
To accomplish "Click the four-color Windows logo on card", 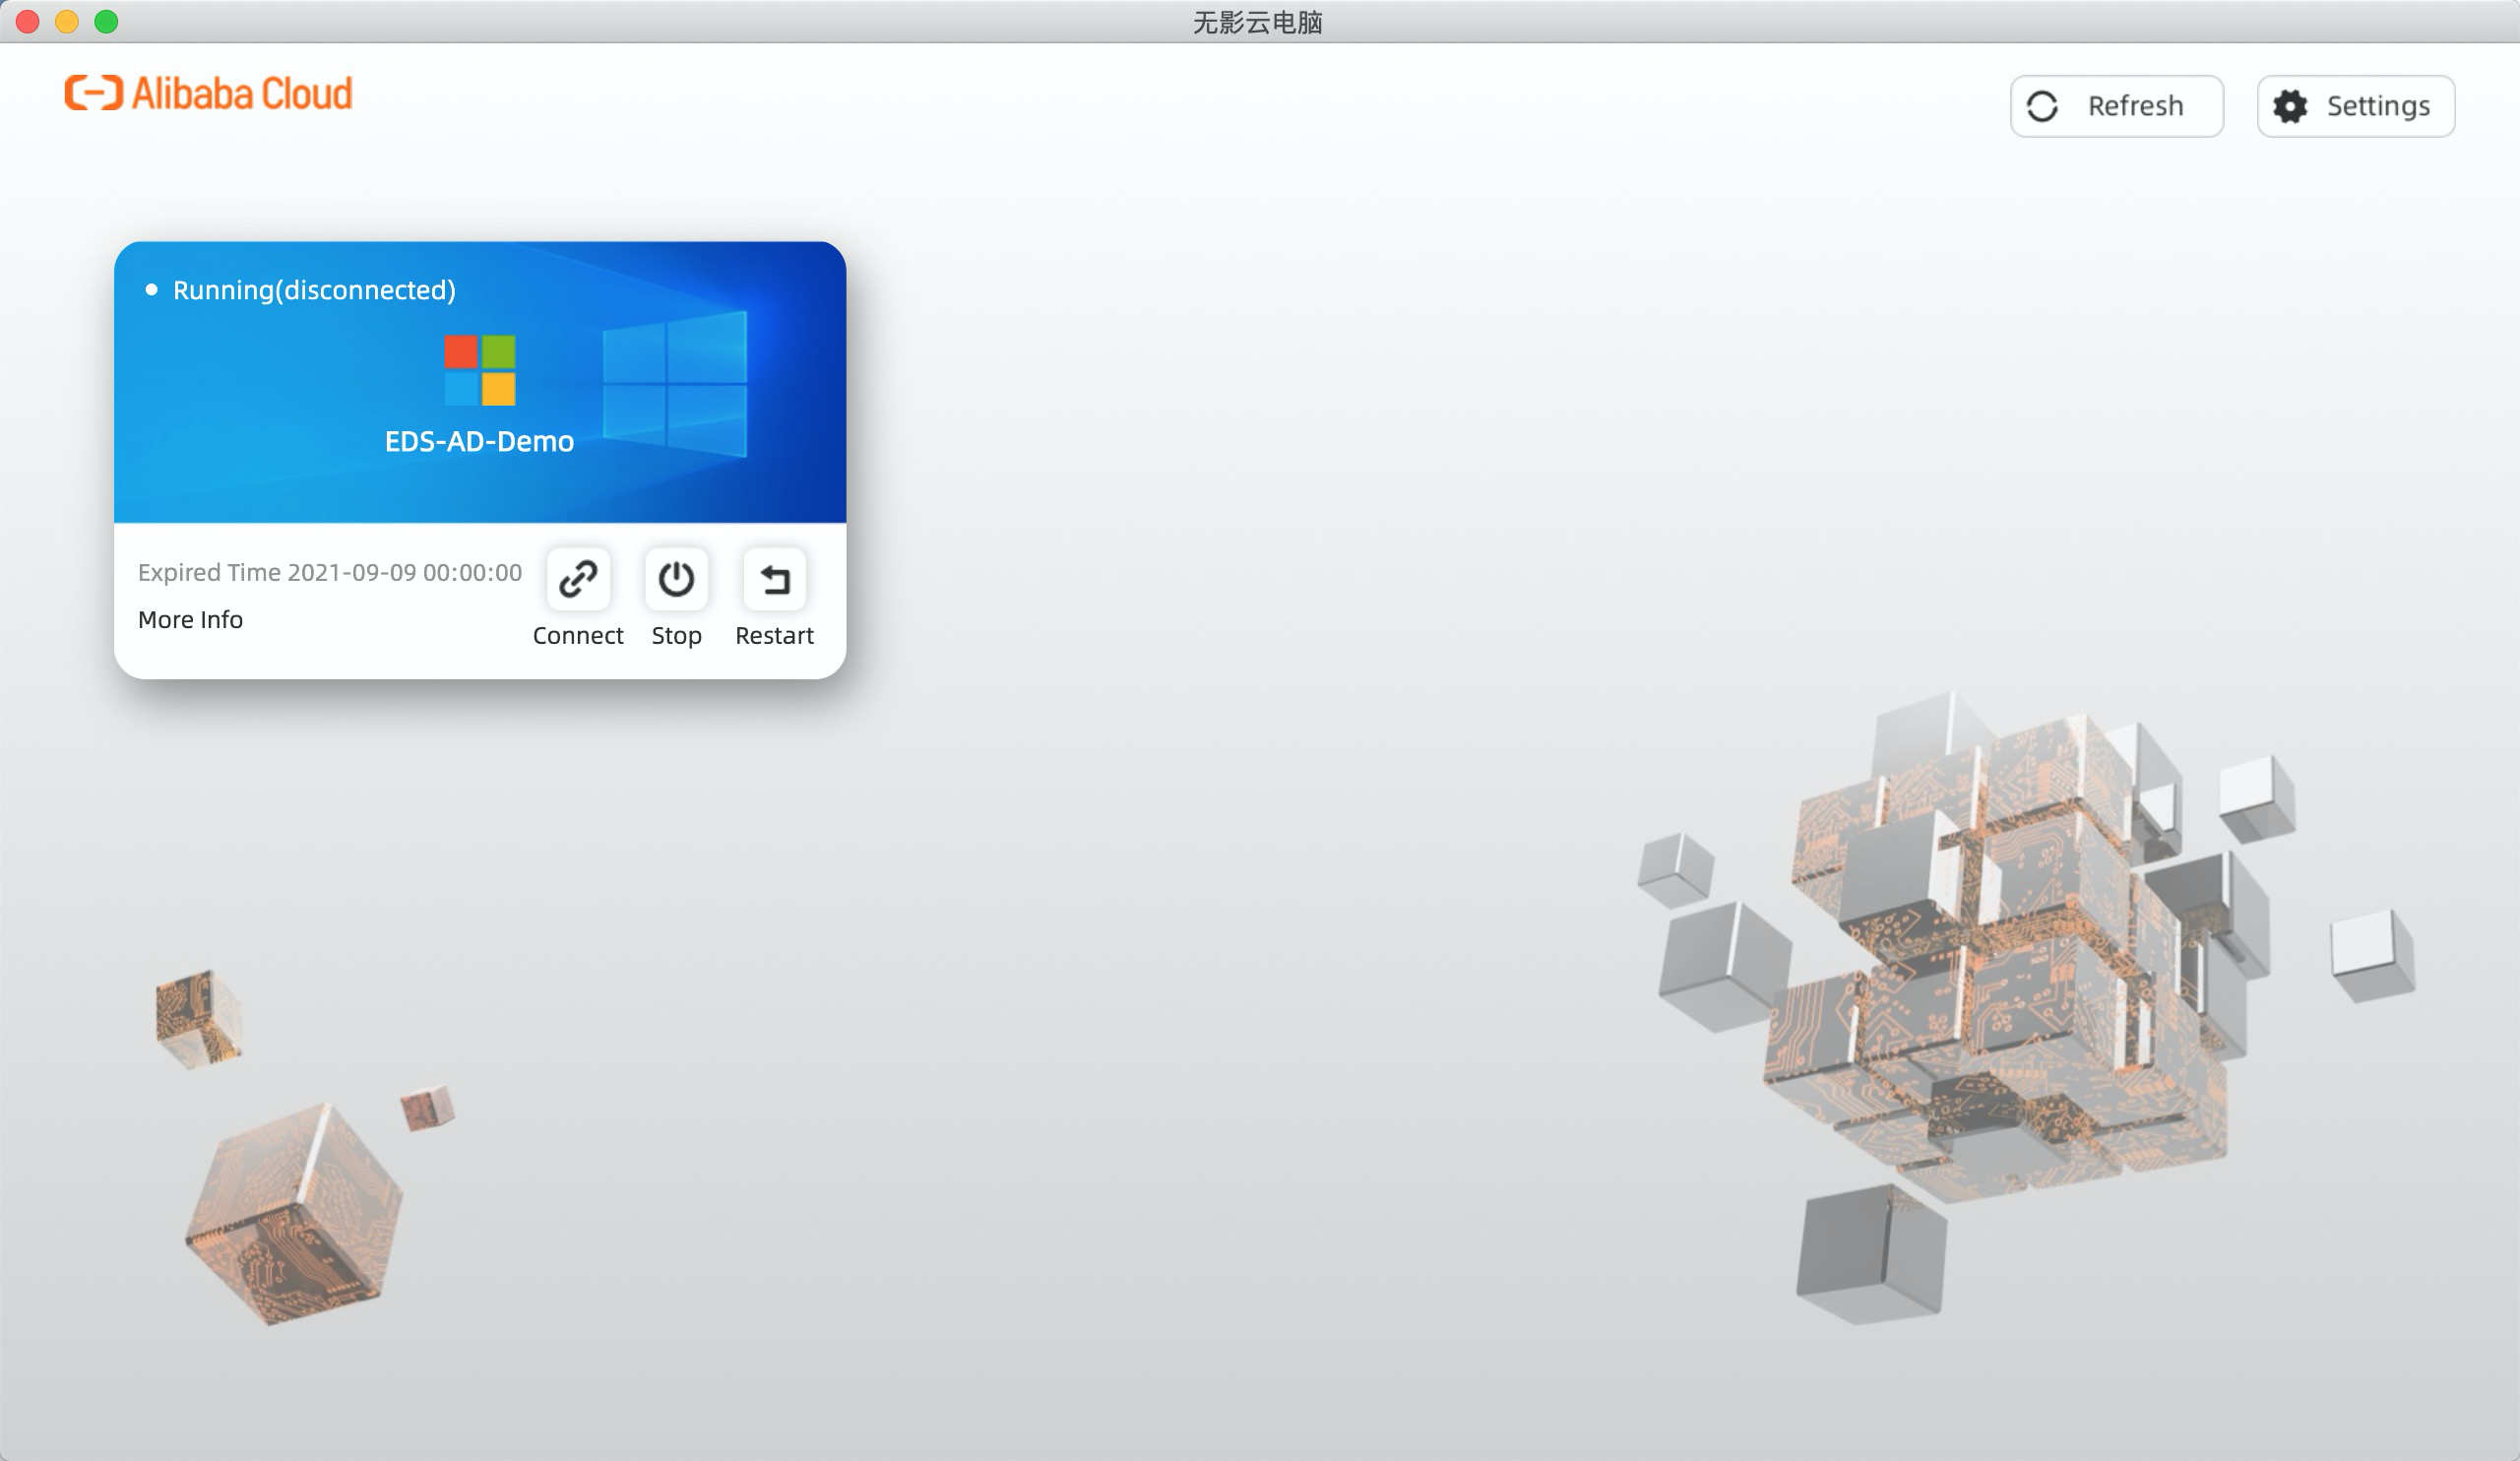I will 480,370.
